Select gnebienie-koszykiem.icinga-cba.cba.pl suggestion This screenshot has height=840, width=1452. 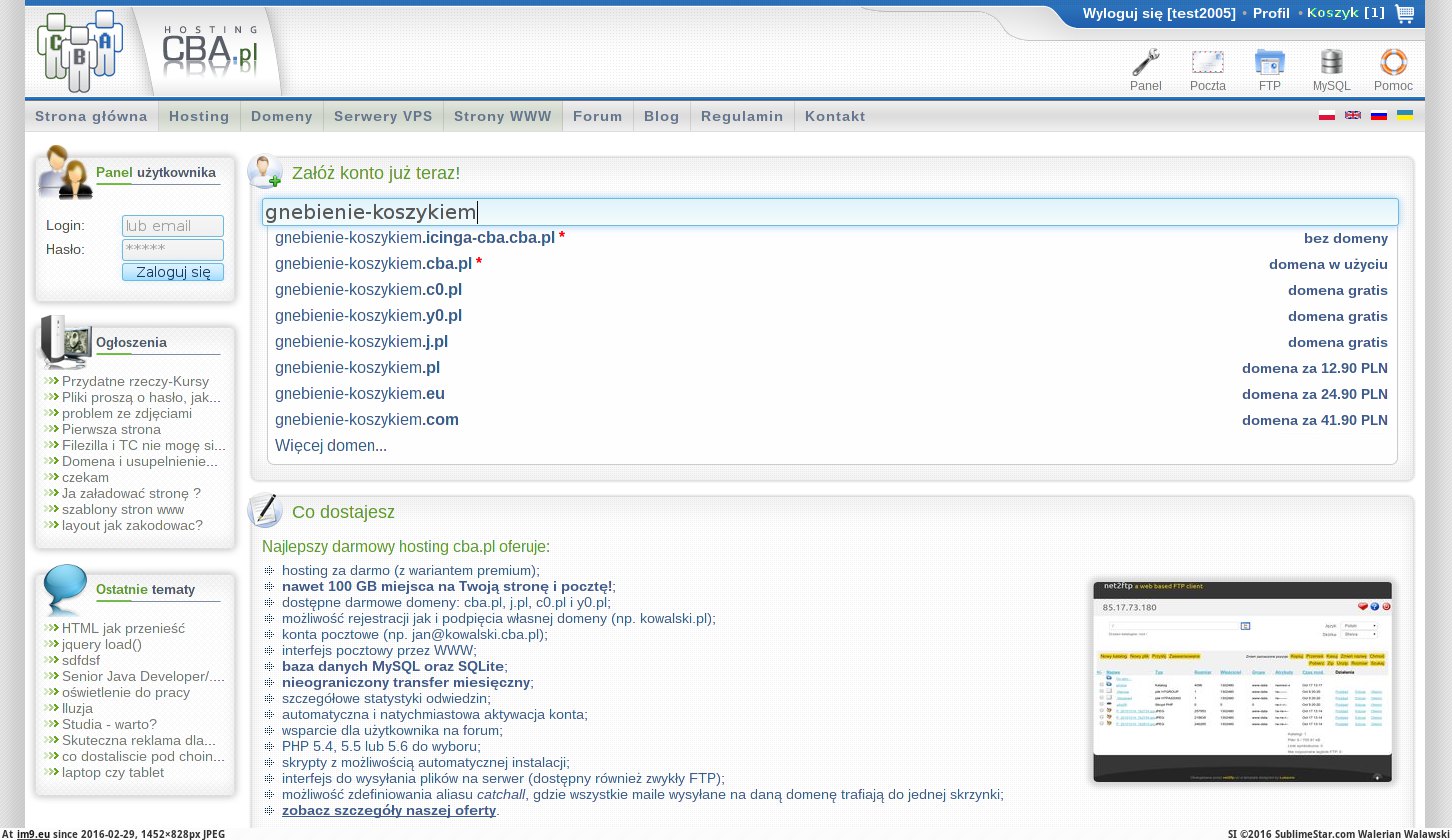pyautogui.click(x=831, y=238)
